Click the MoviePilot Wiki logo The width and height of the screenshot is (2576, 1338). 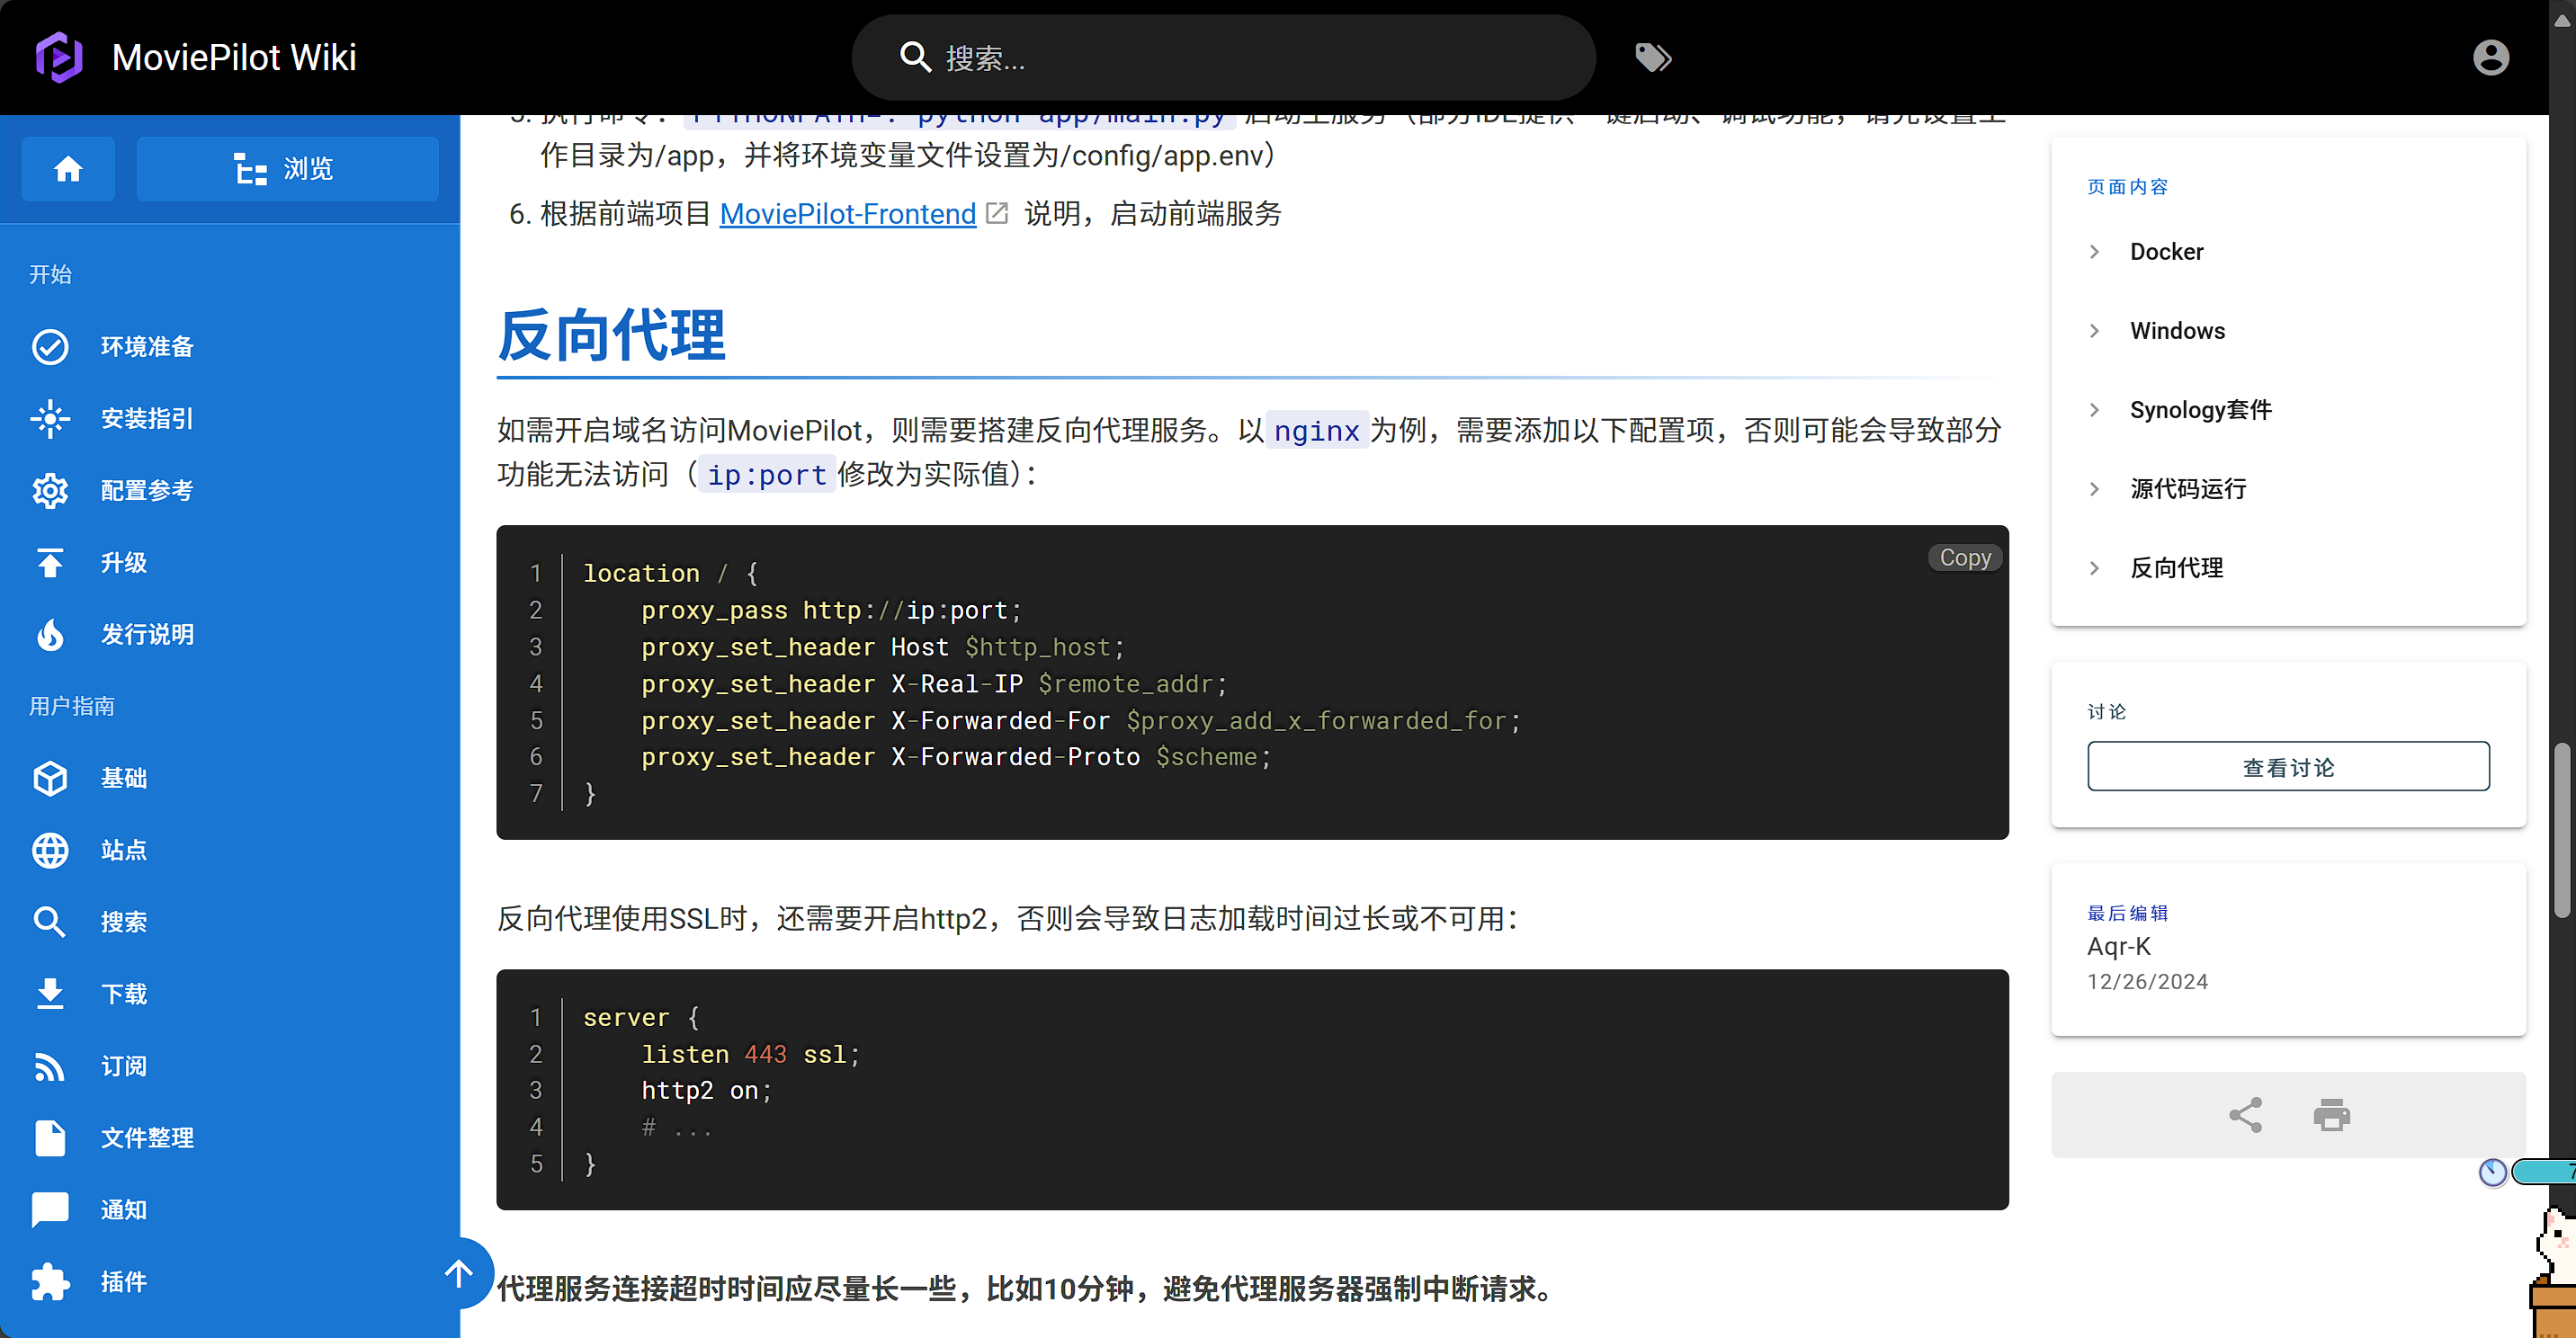pyautogui.click(x=59, y=57)
